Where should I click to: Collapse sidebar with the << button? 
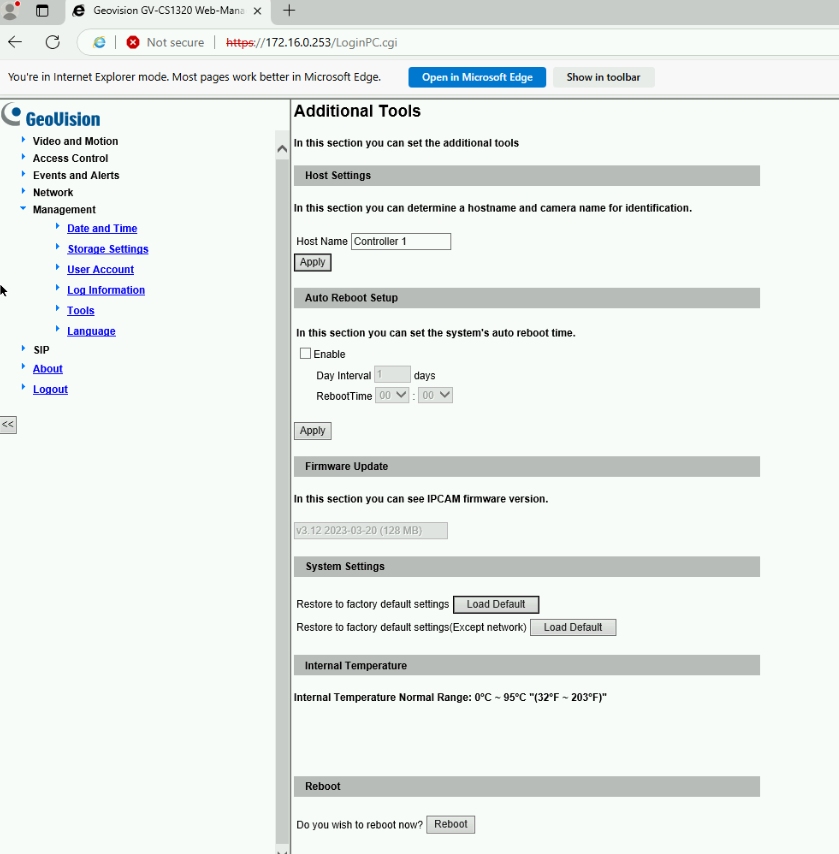[x=8, y=424]
